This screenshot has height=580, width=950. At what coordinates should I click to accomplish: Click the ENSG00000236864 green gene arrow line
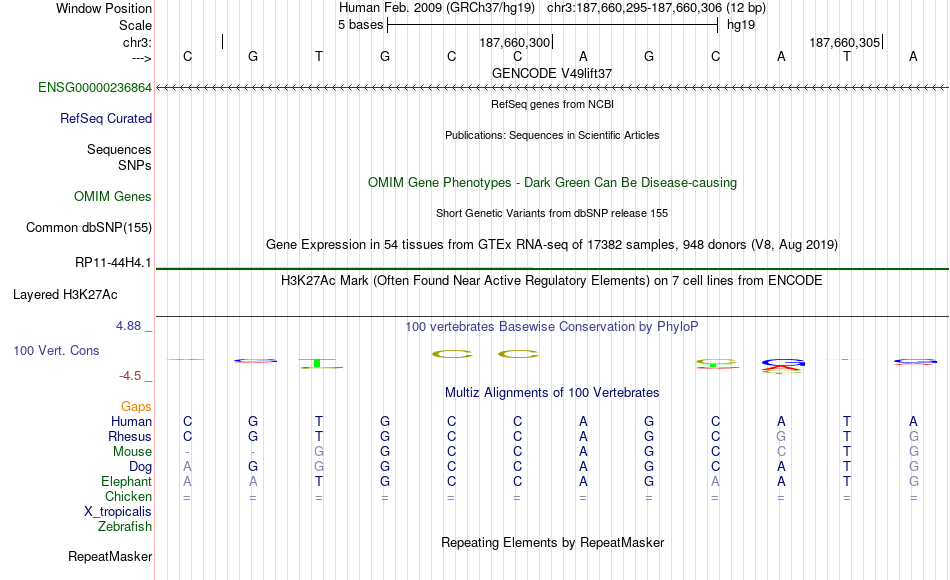coord(552,88)
